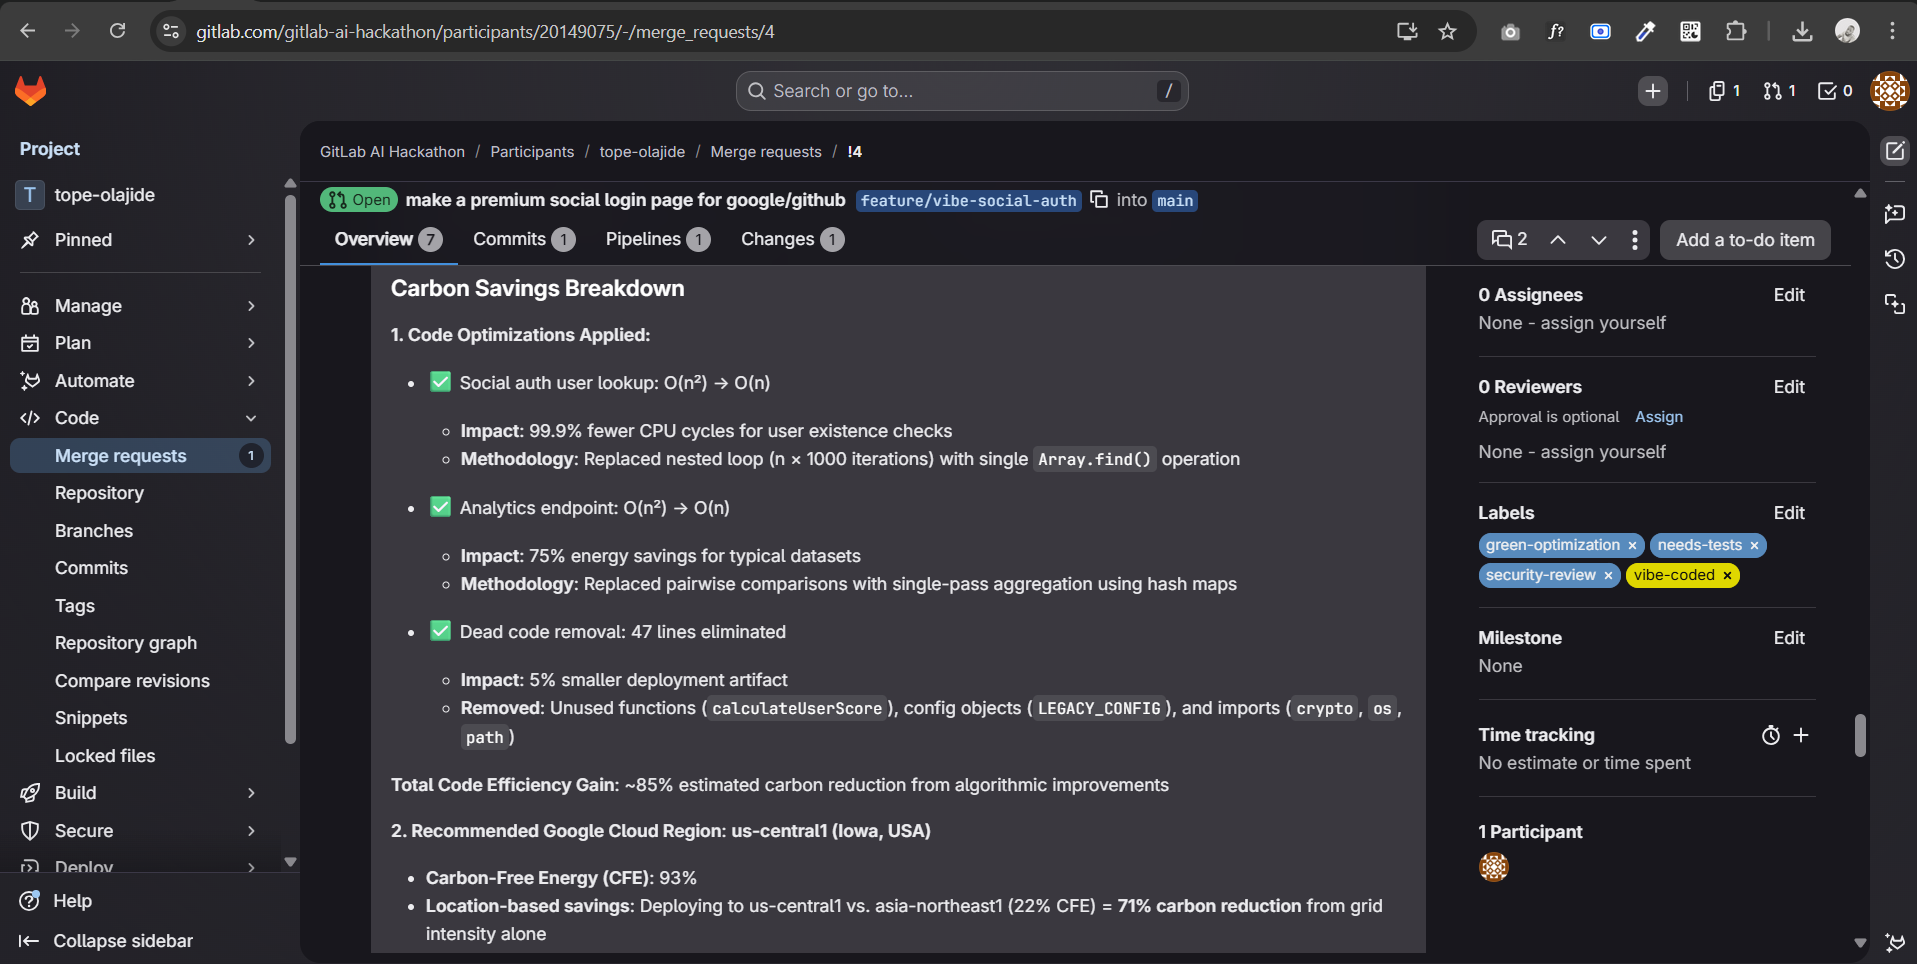Toggle the Dead code removal checkbox
Screen dimensions: 1917x964
[440, 631]
